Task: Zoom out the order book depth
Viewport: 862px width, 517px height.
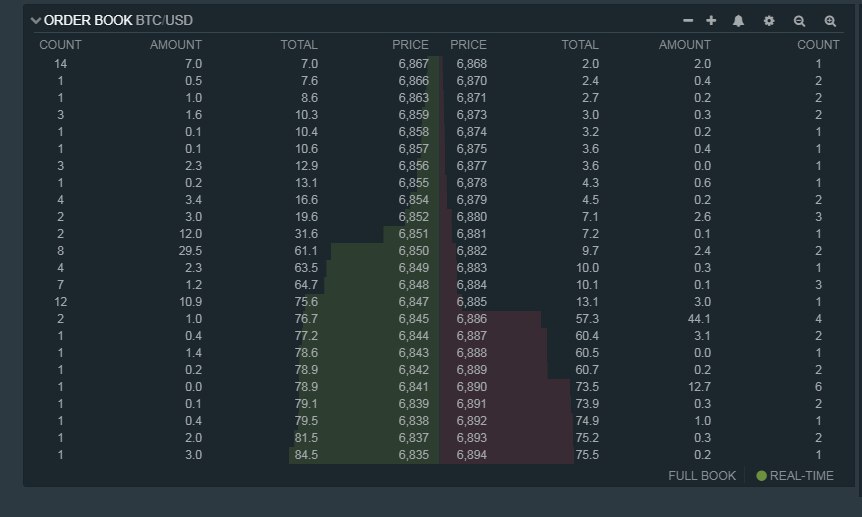Action: tap(799, 20)
